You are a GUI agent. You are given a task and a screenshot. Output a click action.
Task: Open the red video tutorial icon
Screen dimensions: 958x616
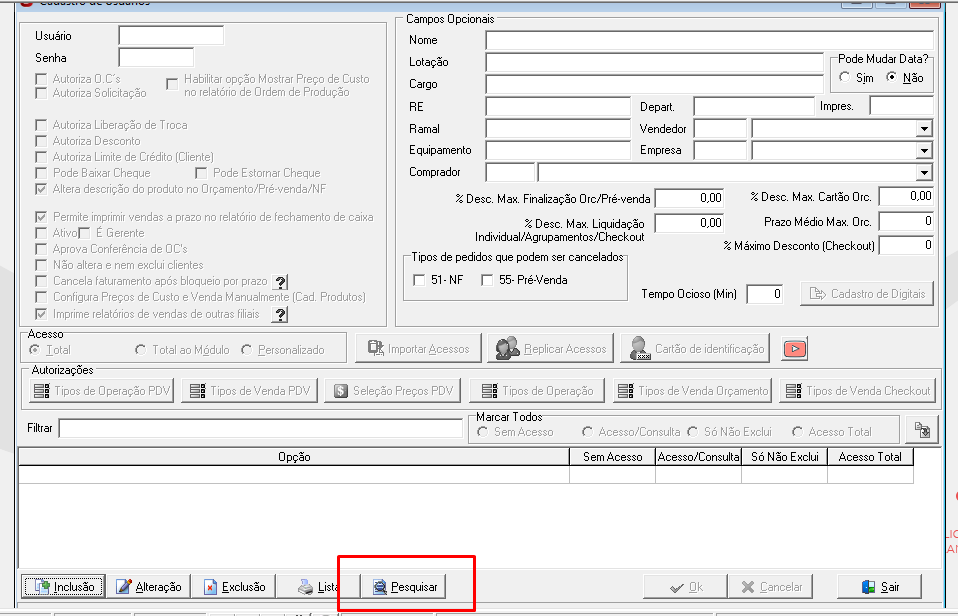[794, 349]
